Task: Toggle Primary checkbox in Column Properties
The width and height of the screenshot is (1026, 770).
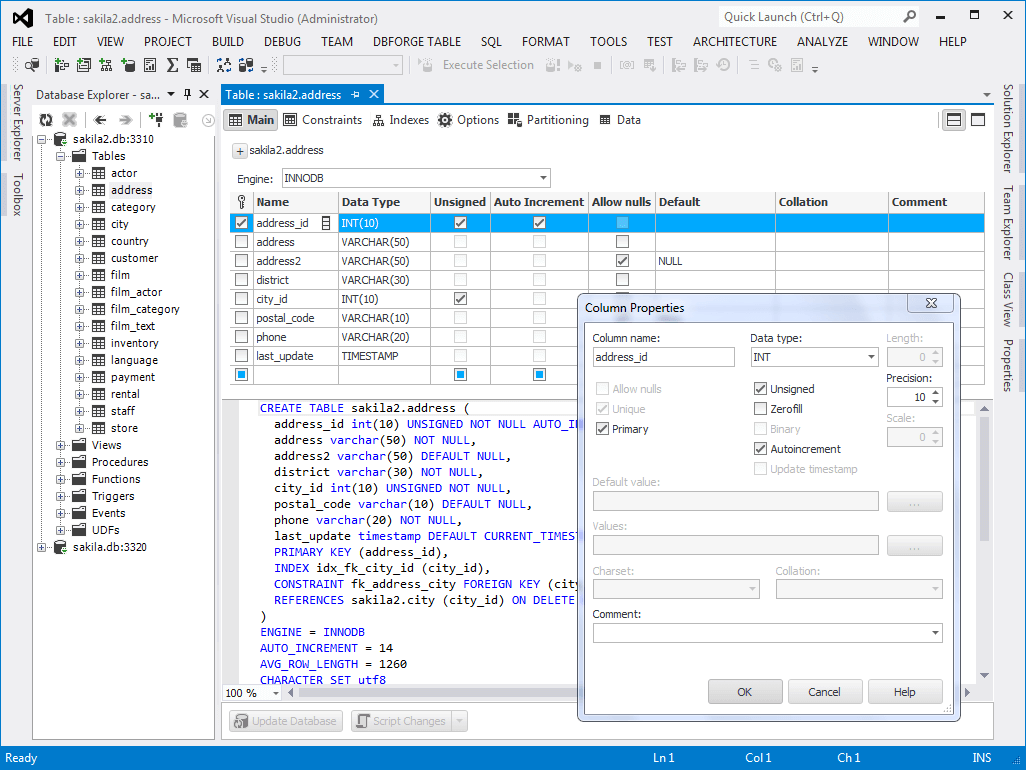Action: [x=603, y=429]
